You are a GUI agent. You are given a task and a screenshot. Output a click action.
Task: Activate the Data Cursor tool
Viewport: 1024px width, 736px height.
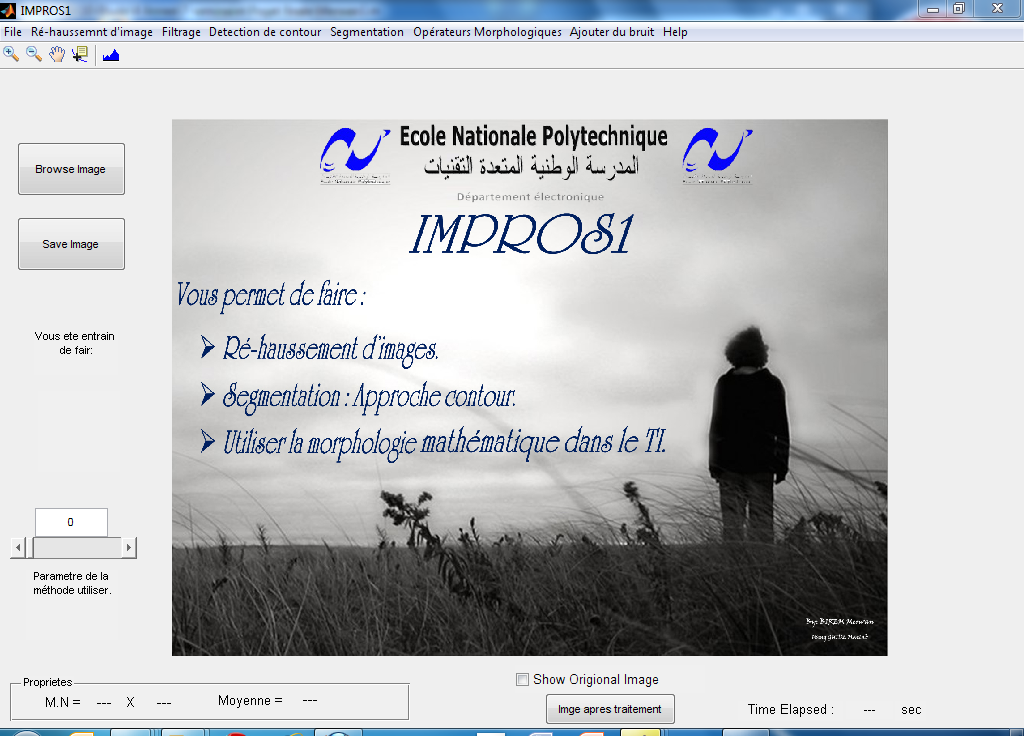coord(80,55)
